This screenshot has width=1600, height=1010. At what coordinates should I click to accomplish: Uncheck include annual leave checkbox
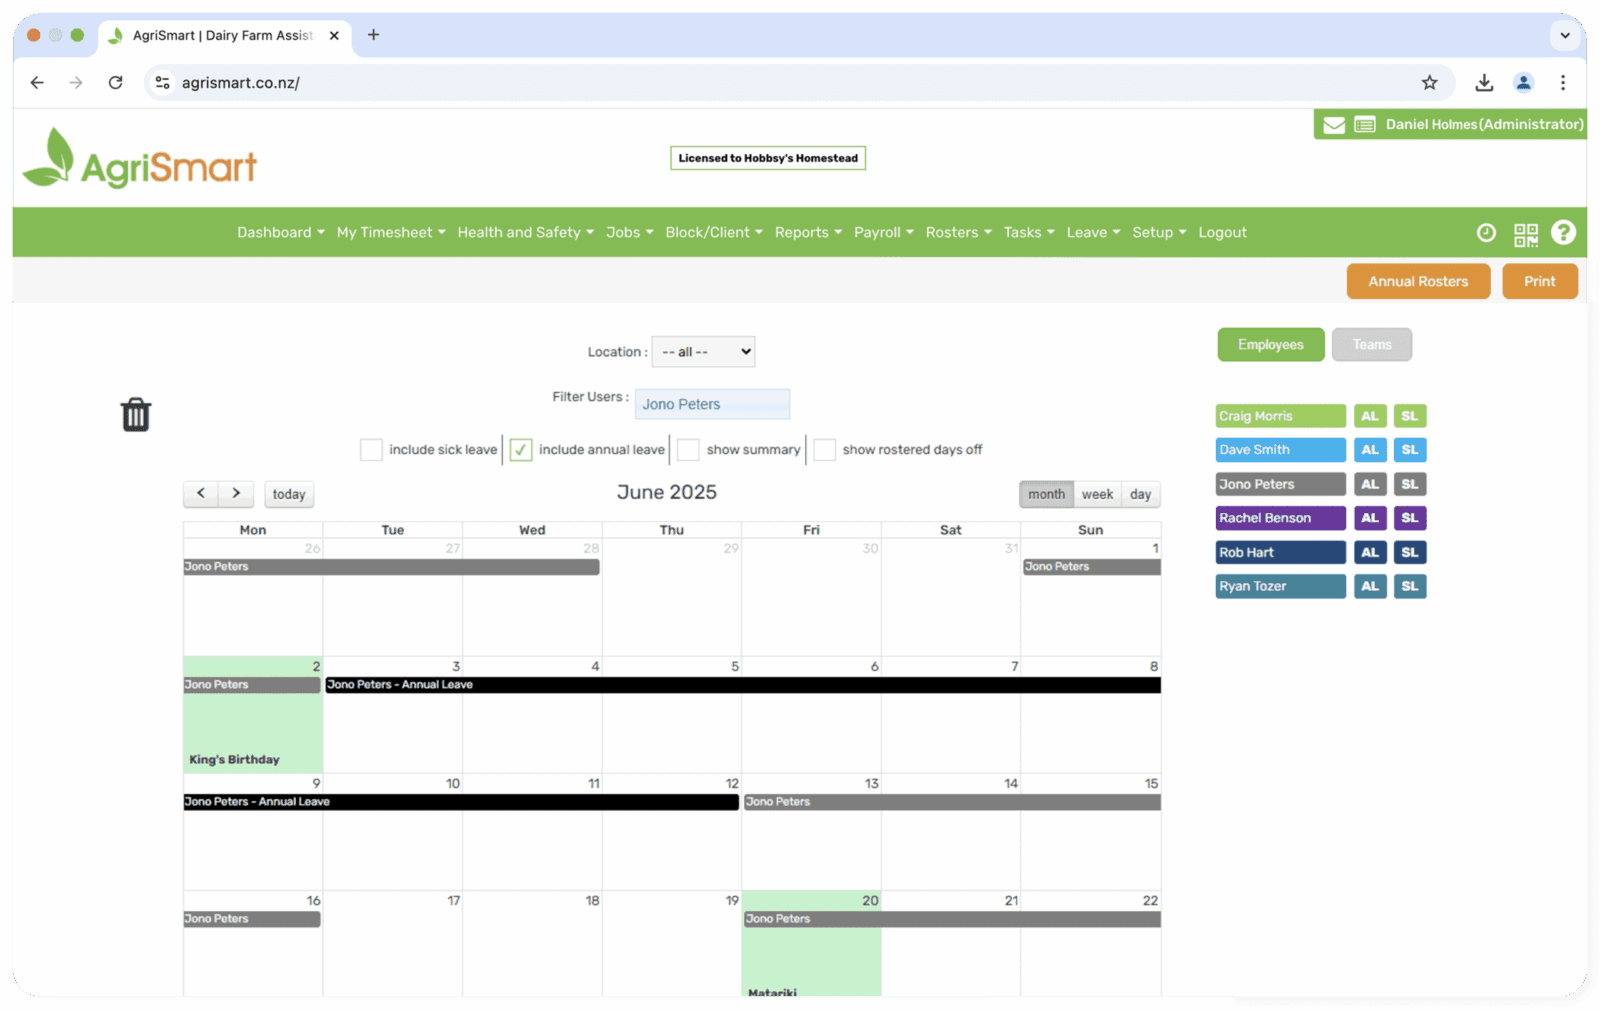[520, 450]
